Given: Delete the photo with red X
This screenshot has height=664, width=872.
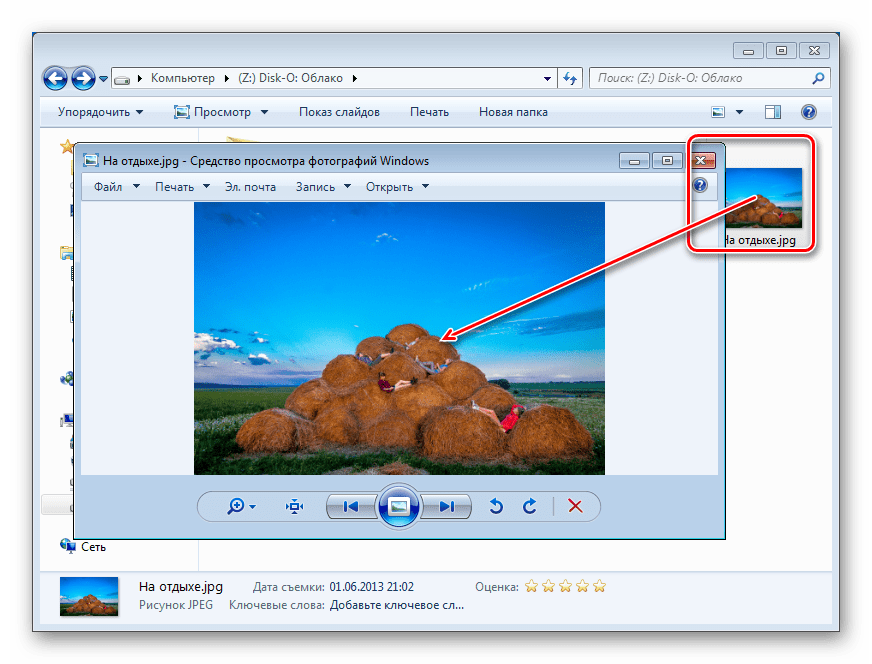Looking at the screenshot, I should tap(575, 507).
